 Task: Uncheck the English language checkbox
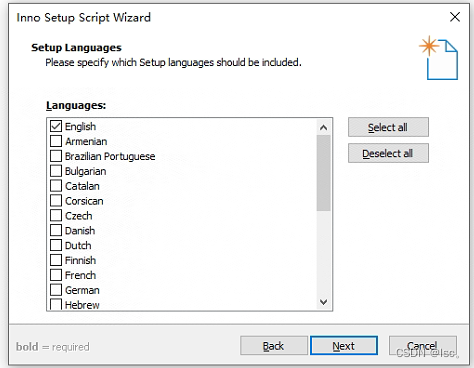coord(56,126)
